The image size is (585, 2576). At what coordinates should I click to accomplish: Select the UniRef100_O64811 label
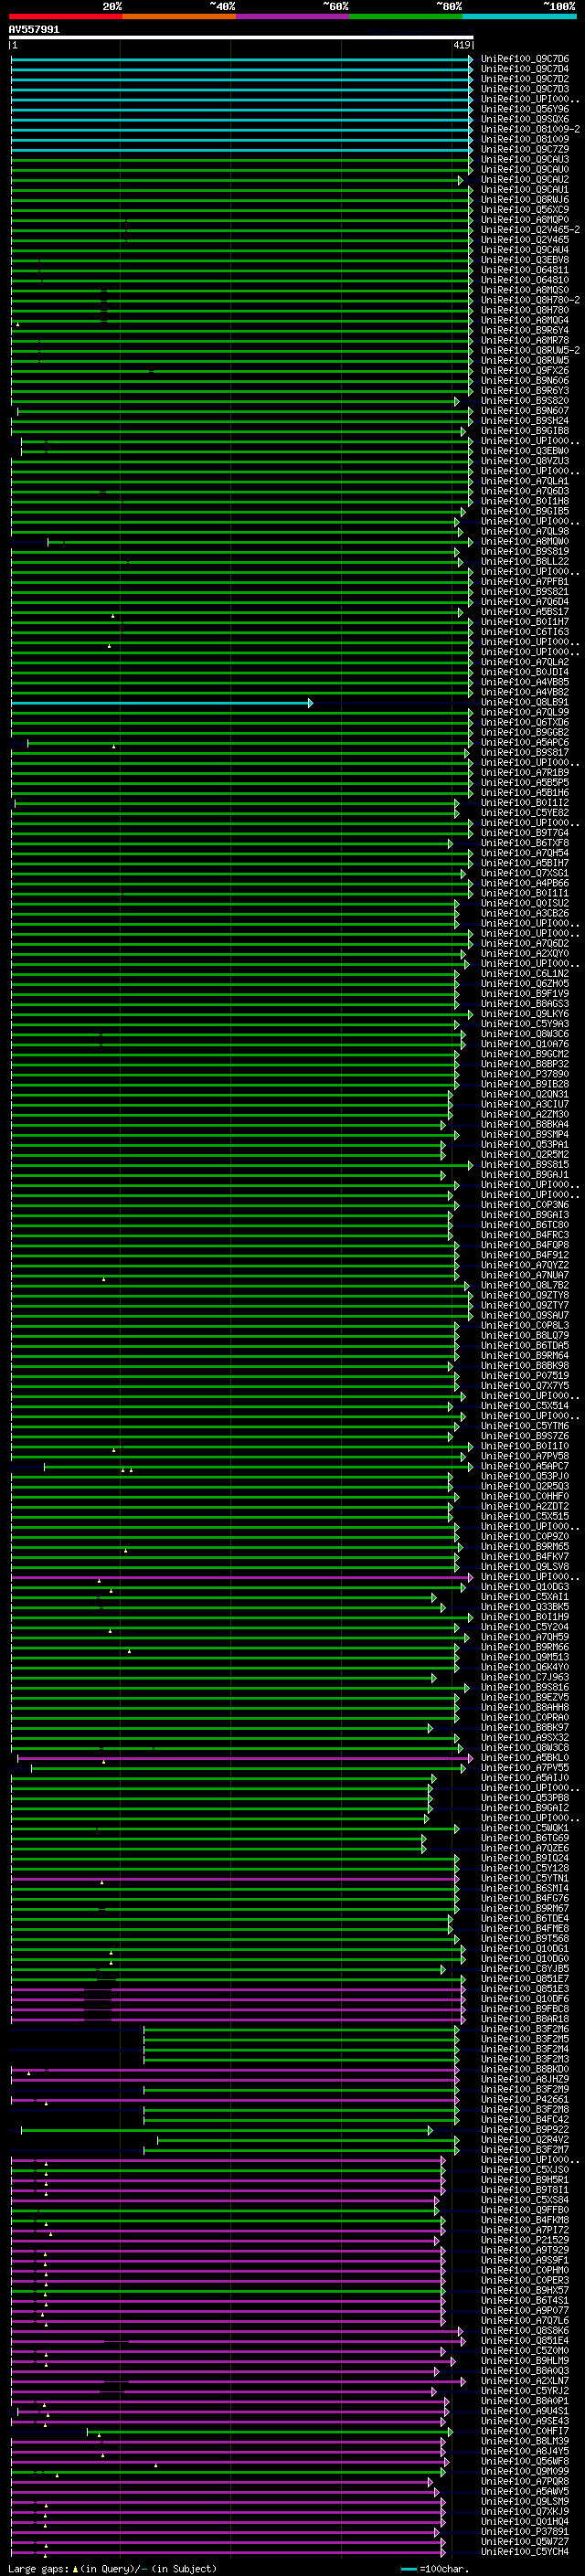tap(525, 270)
